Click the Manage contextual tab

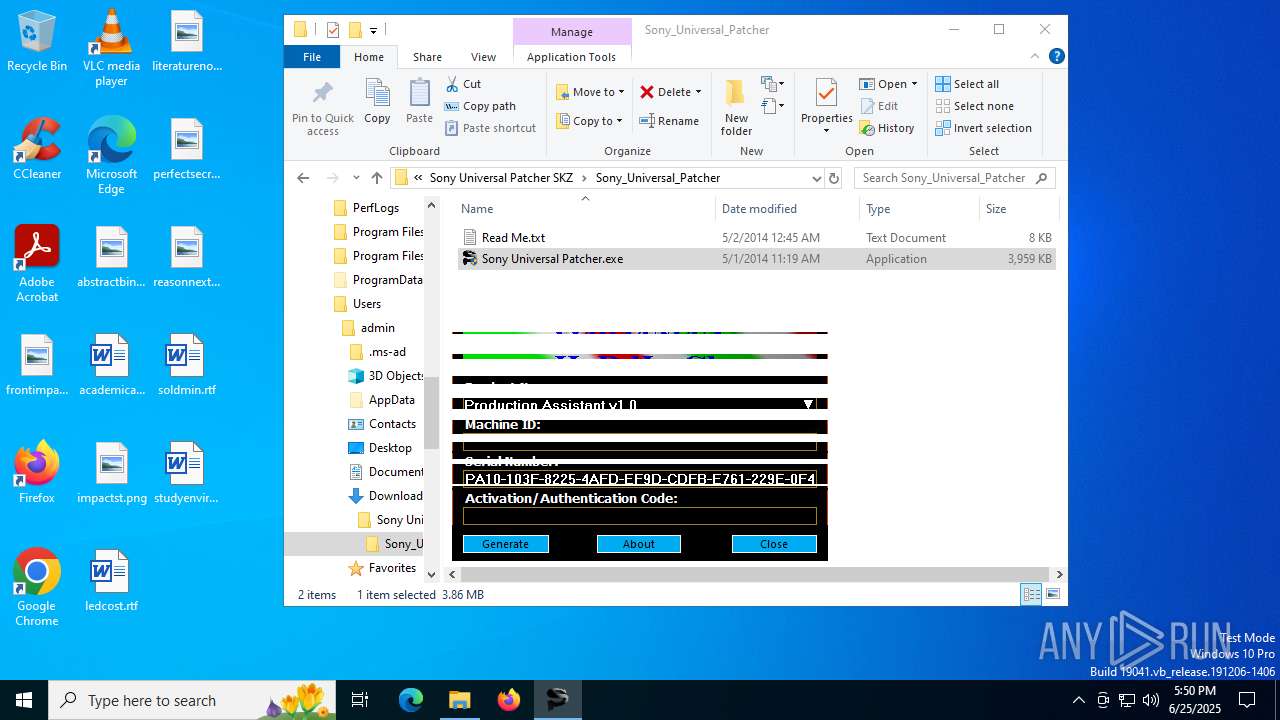click(x=572, y=32)
